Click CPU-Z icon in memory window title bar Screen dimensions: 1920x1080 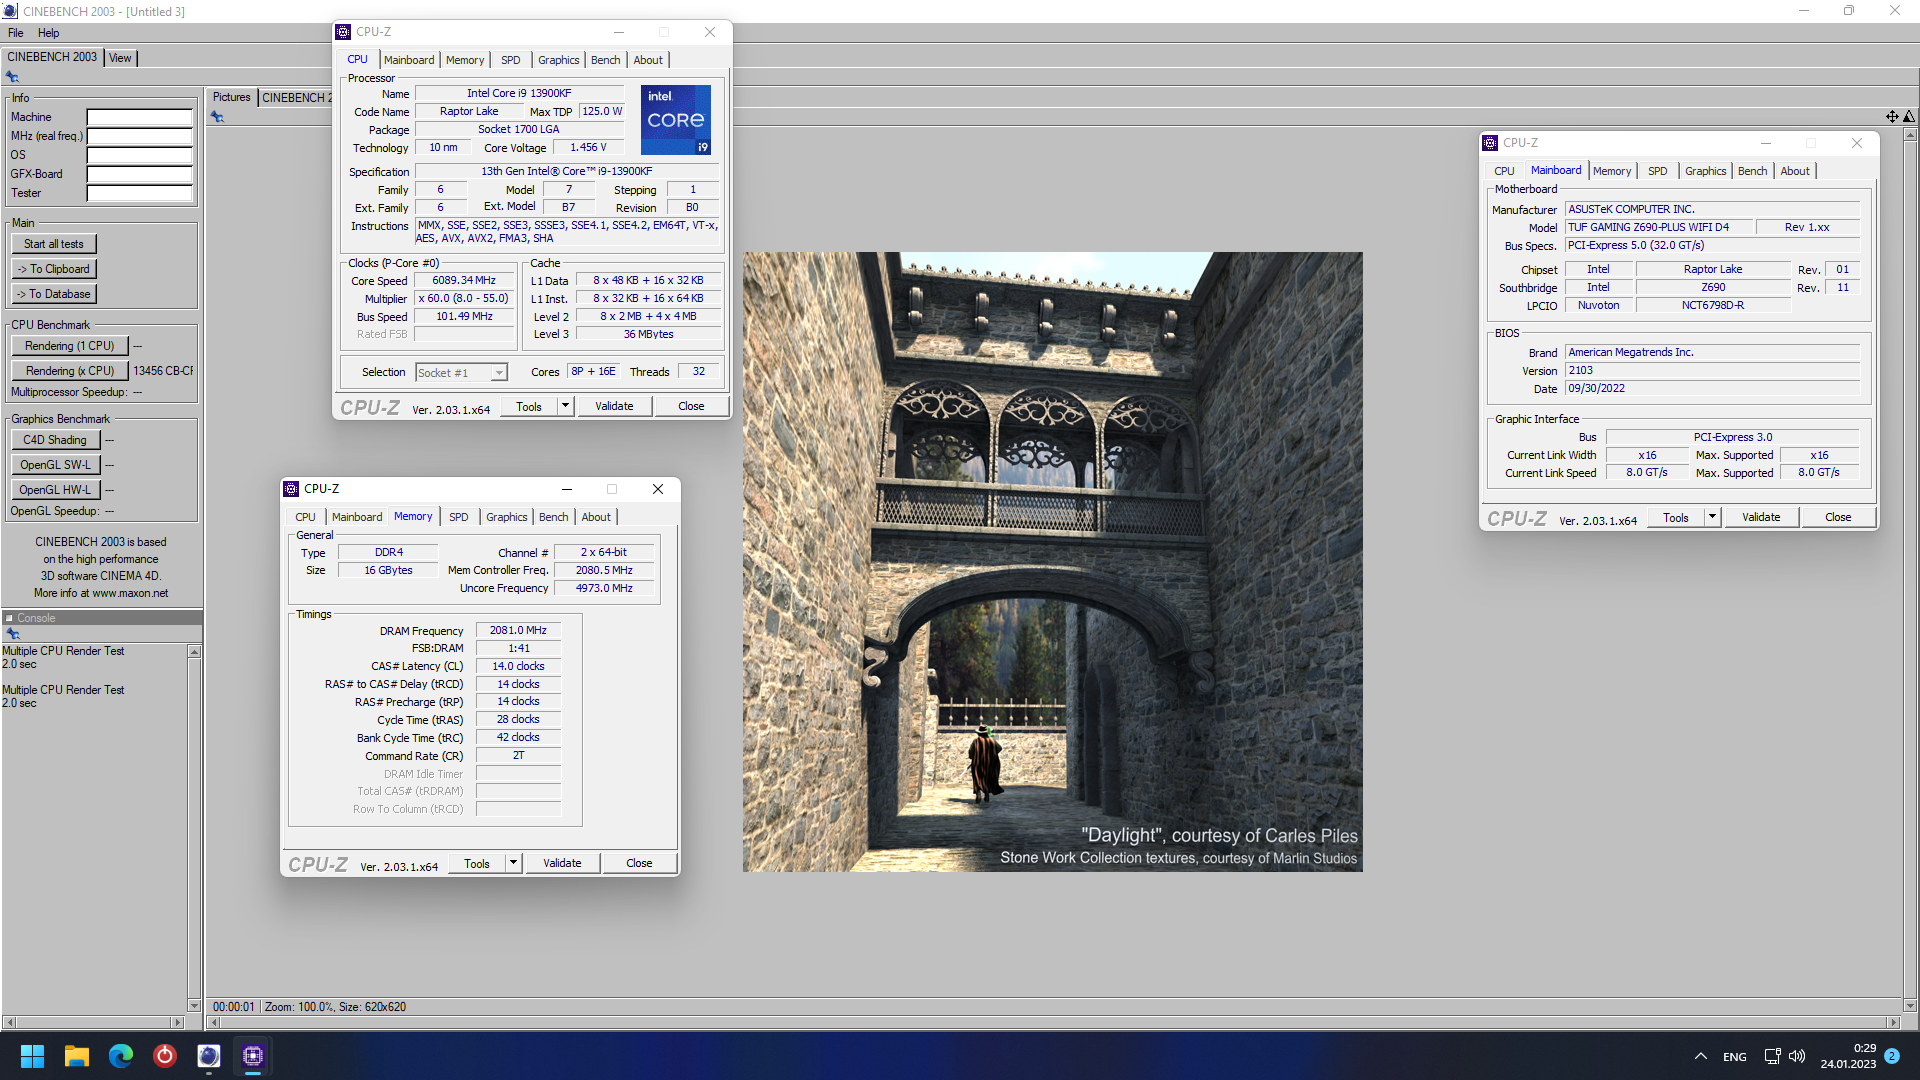pos(291,489)
